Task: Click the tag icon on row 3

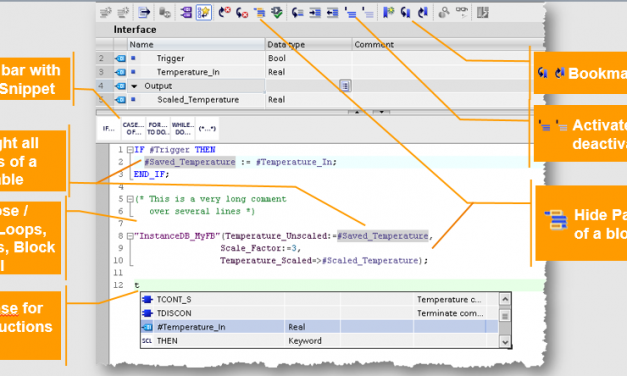Action: [120, 72]
